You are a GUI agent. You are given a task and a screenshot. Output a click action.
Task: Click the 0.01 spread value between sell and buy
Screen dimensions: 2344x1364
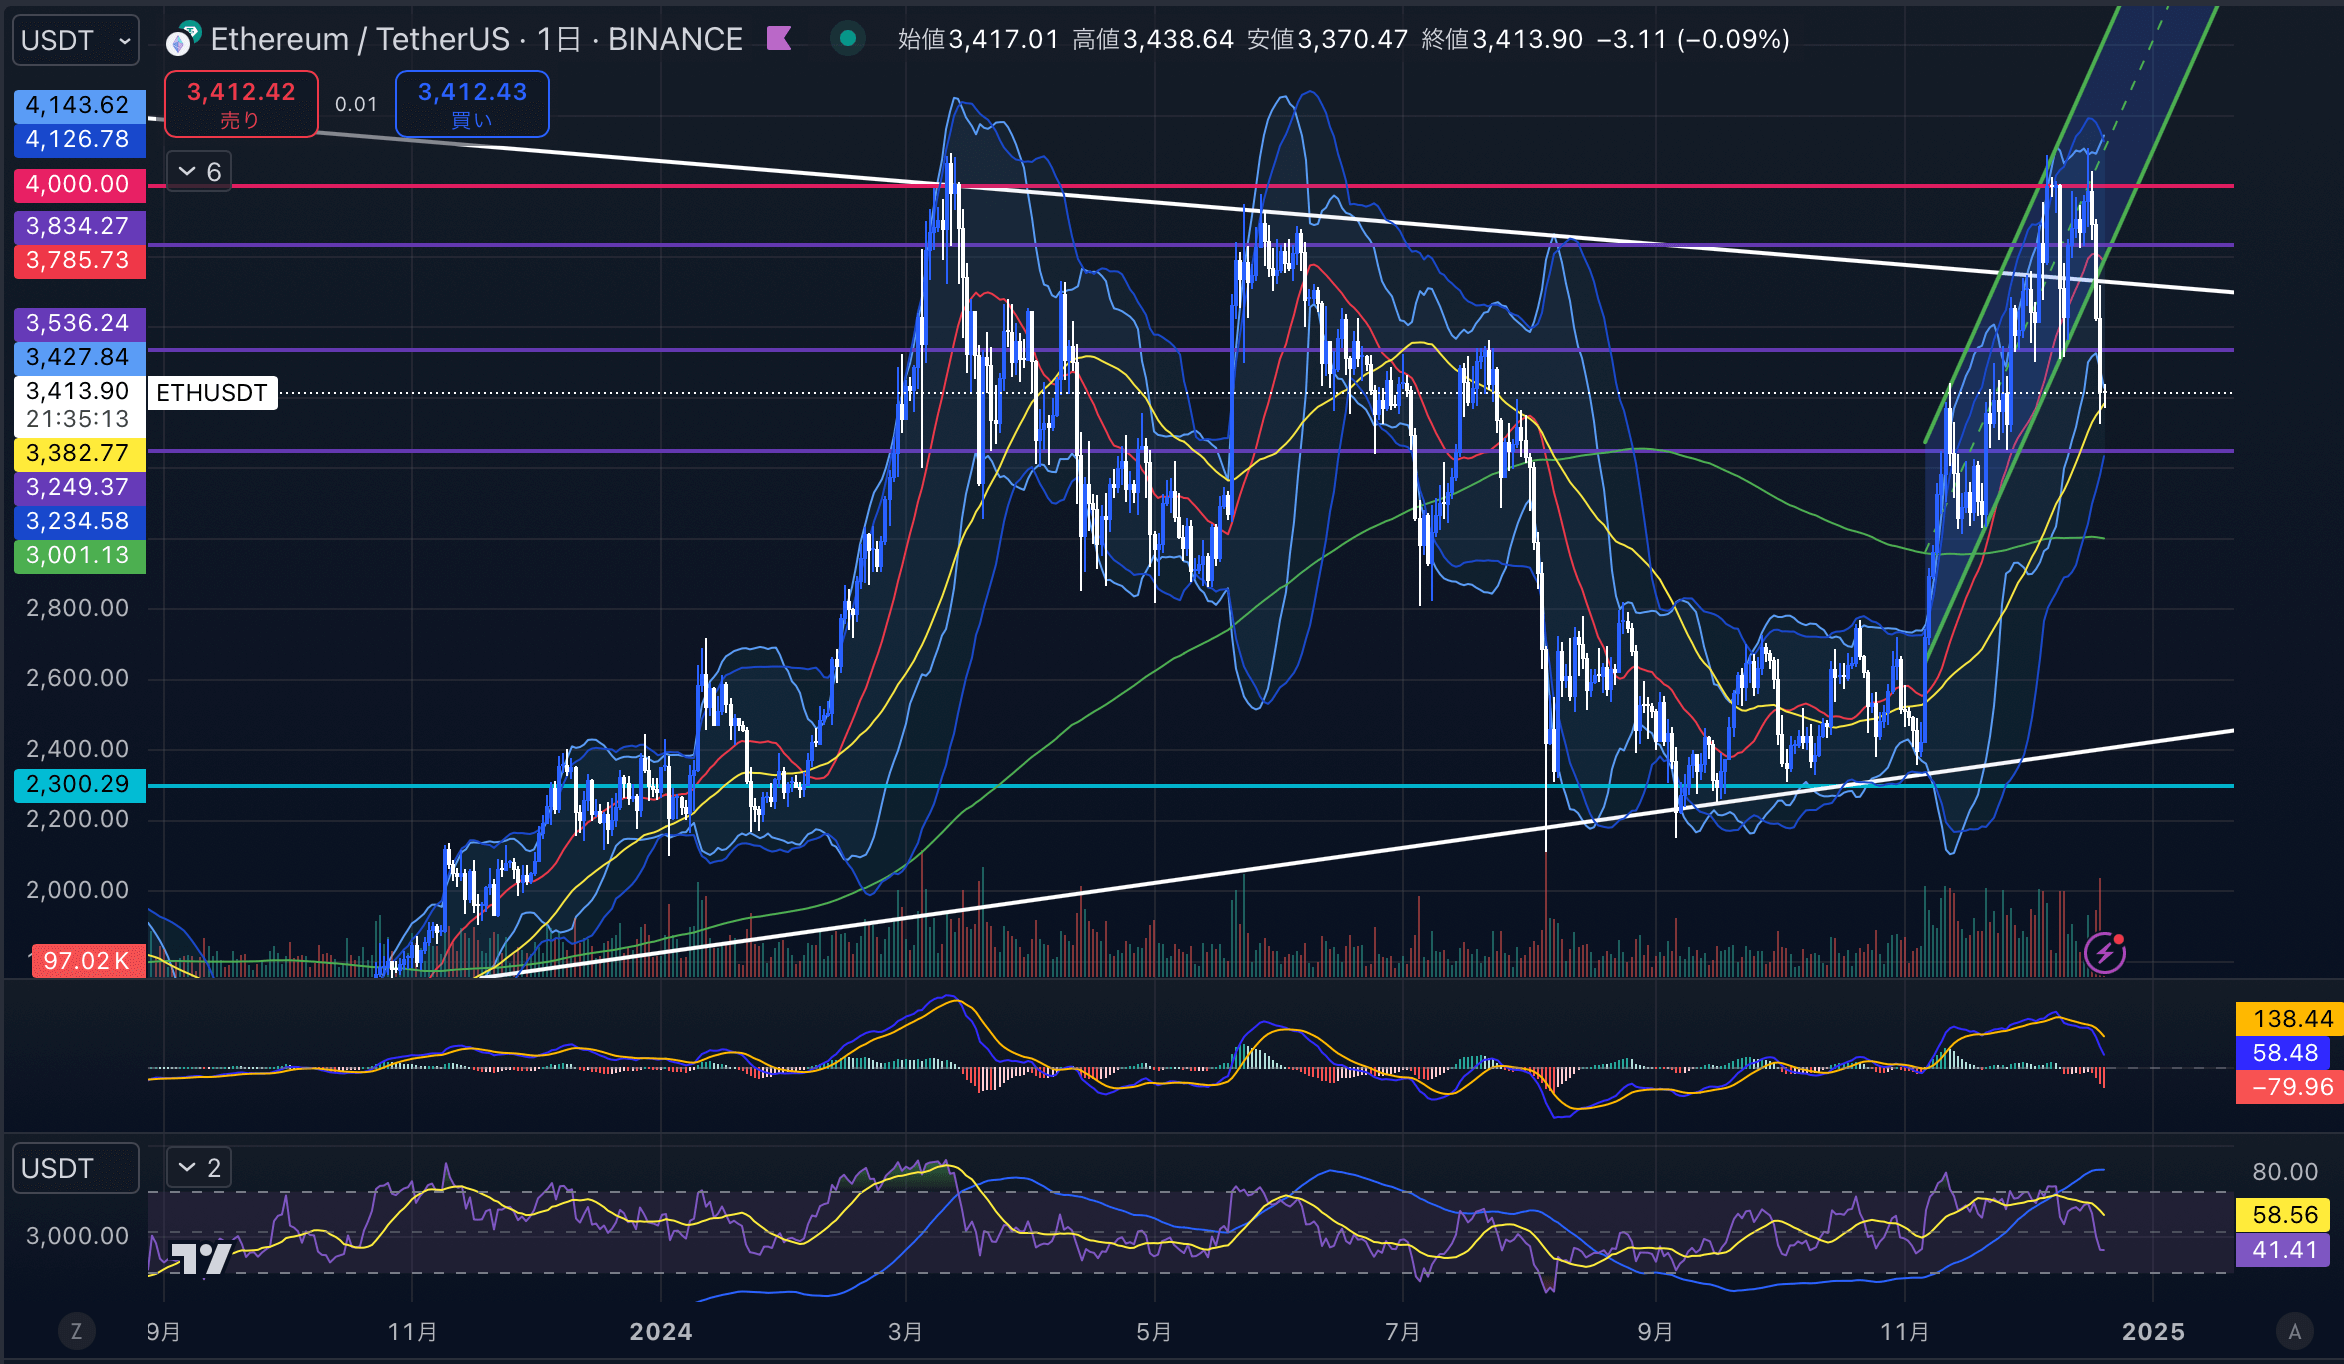pyautogui.click(x=356, y=104)
